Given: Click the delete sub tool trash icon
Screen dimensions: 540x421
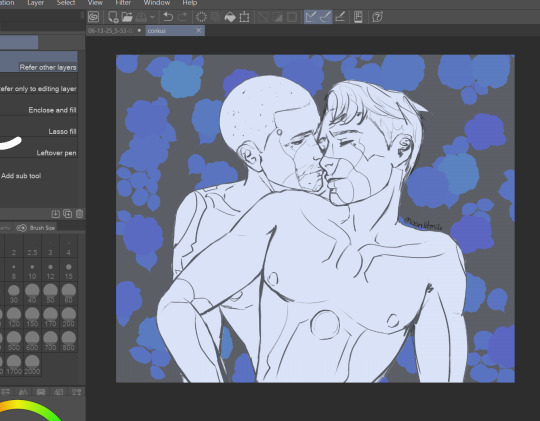Looking at the screenshot, I should click(x=80, y=214).
